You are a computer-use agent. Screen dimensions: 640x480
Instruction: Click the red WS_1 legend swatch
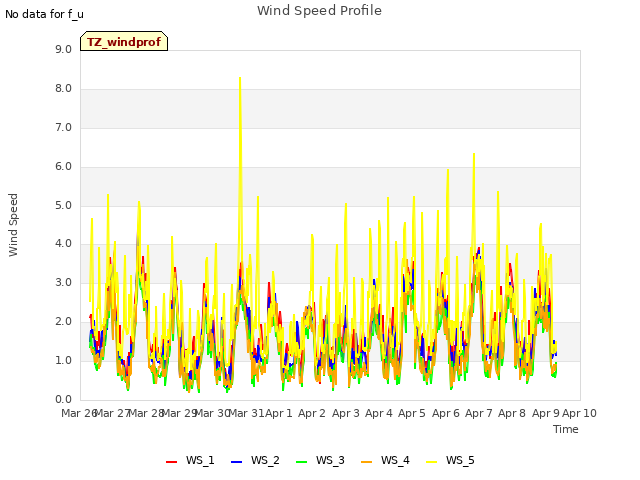171,462
